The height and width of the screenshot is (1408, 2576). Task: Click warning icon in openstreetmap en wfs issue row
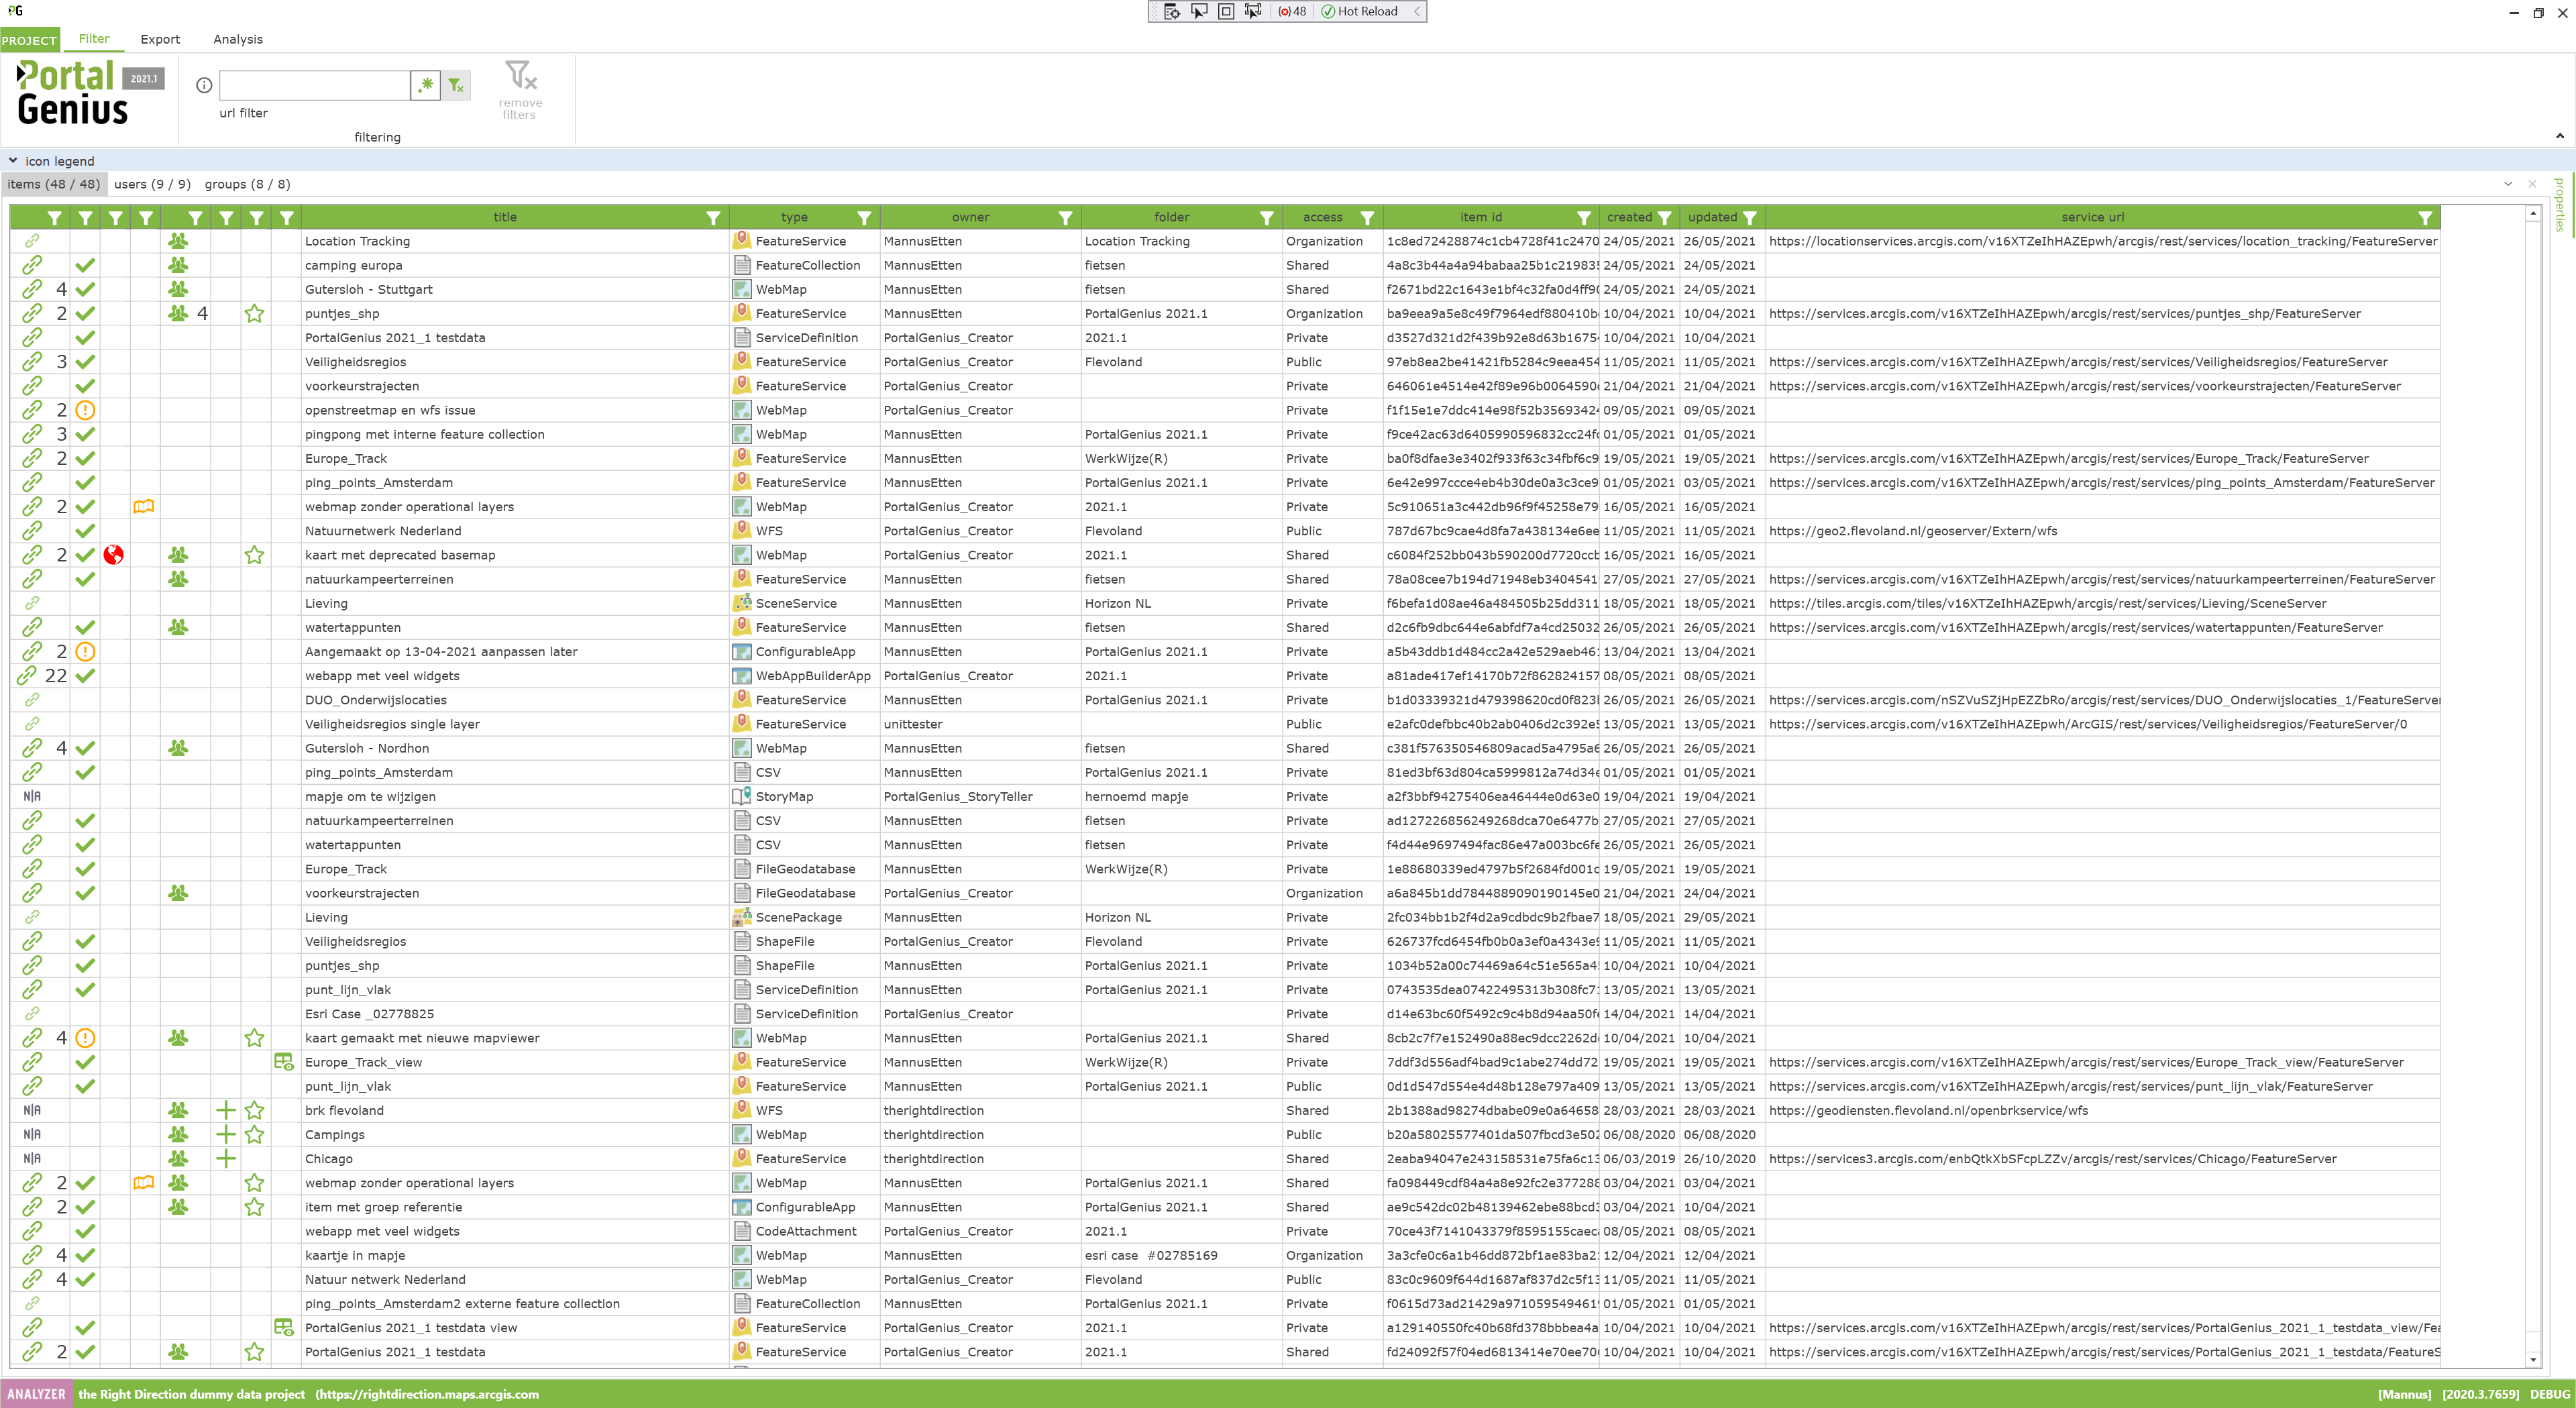tap(86, 410)
